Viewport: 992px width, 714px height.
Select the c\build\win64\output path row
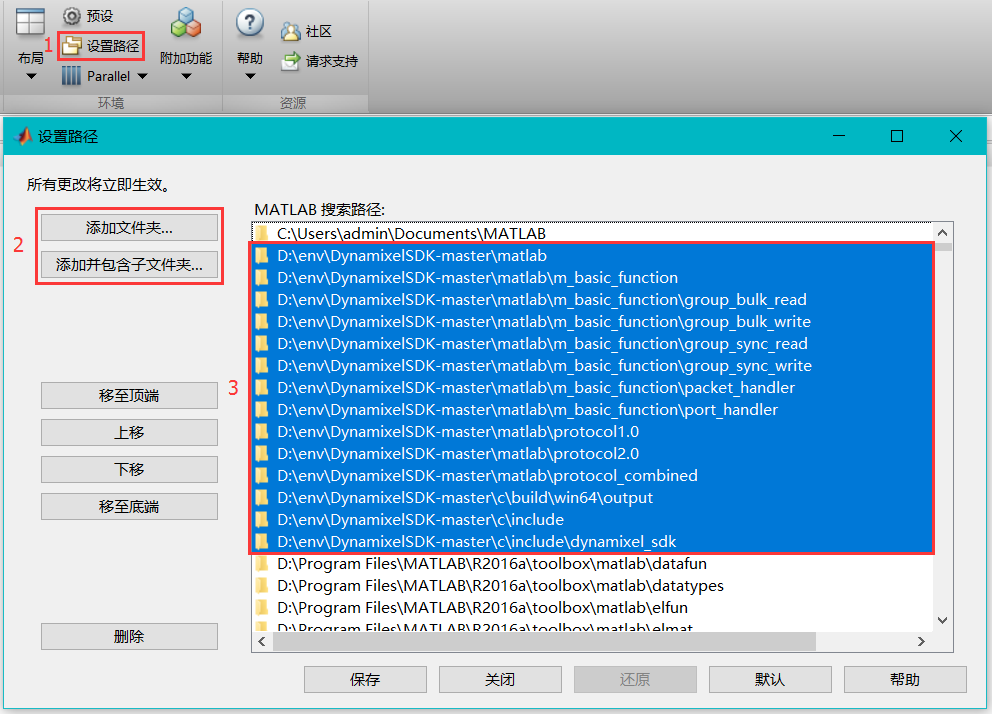click(592, 498)
